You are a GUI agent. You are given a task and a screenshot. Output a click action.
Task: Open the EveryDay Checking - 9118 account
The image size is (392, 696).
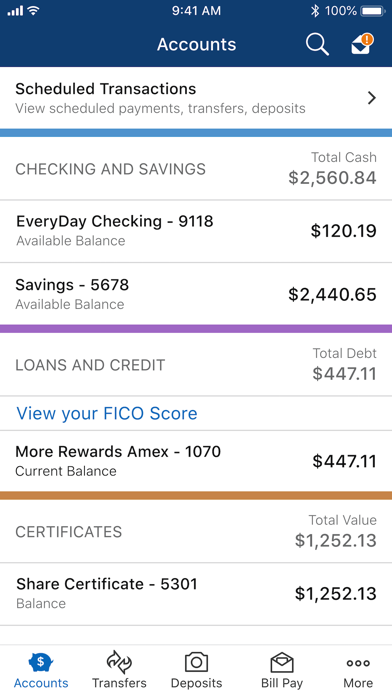click(x=196, y=231)
